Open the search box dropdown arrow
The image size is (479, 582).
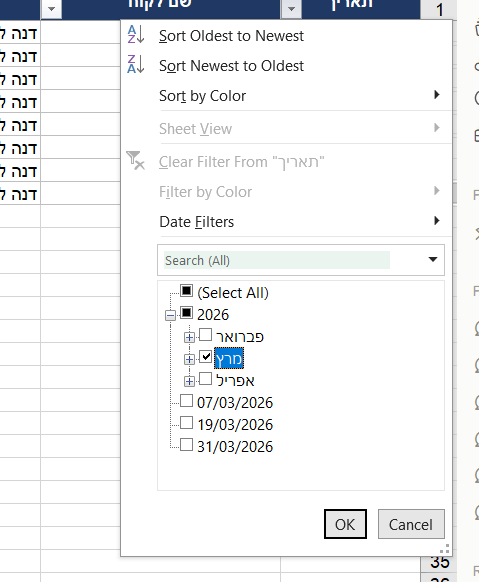433,259
